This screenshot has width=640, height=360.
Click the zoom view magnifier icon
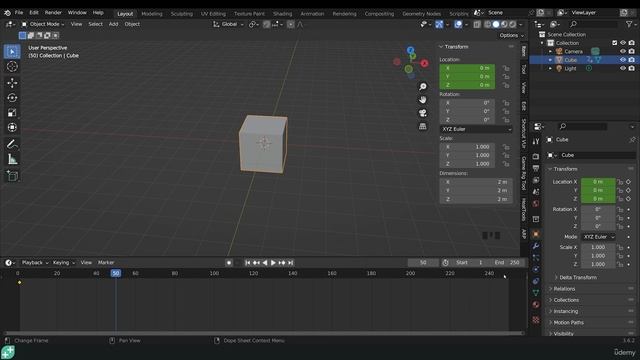pos(423,87)
